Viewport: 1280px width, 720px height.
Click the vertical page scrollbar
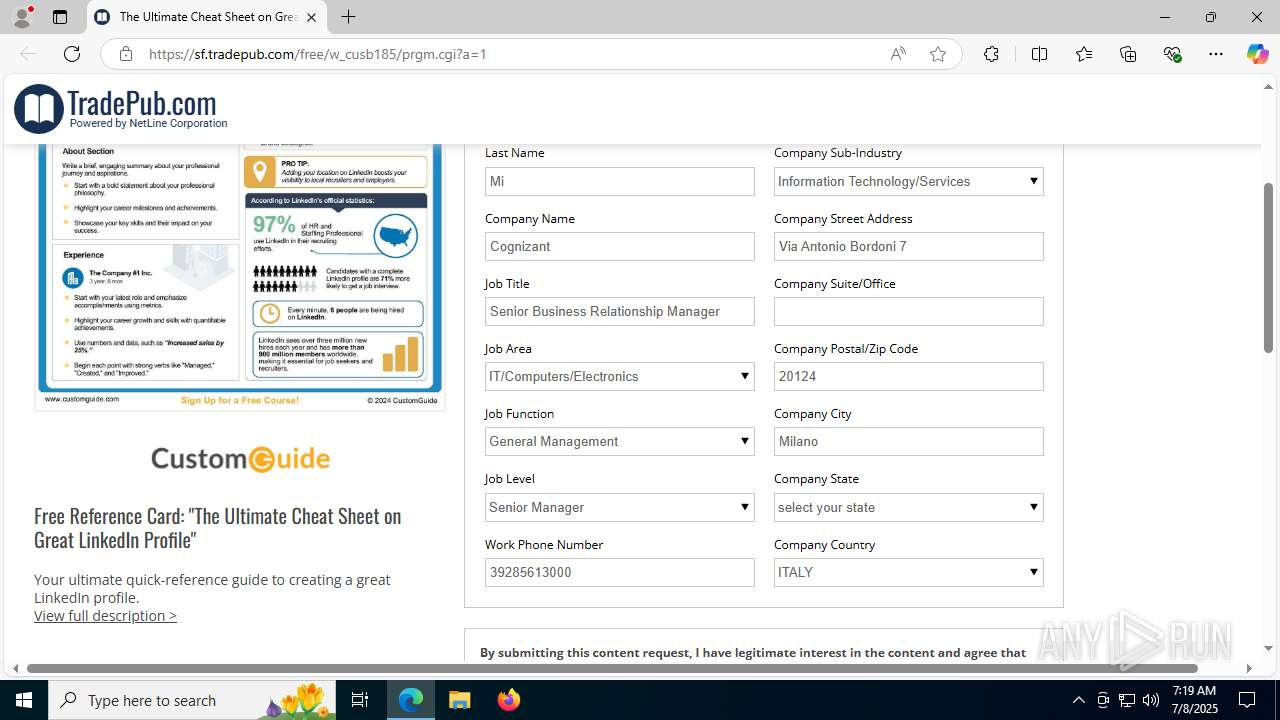coord(1269,267)
